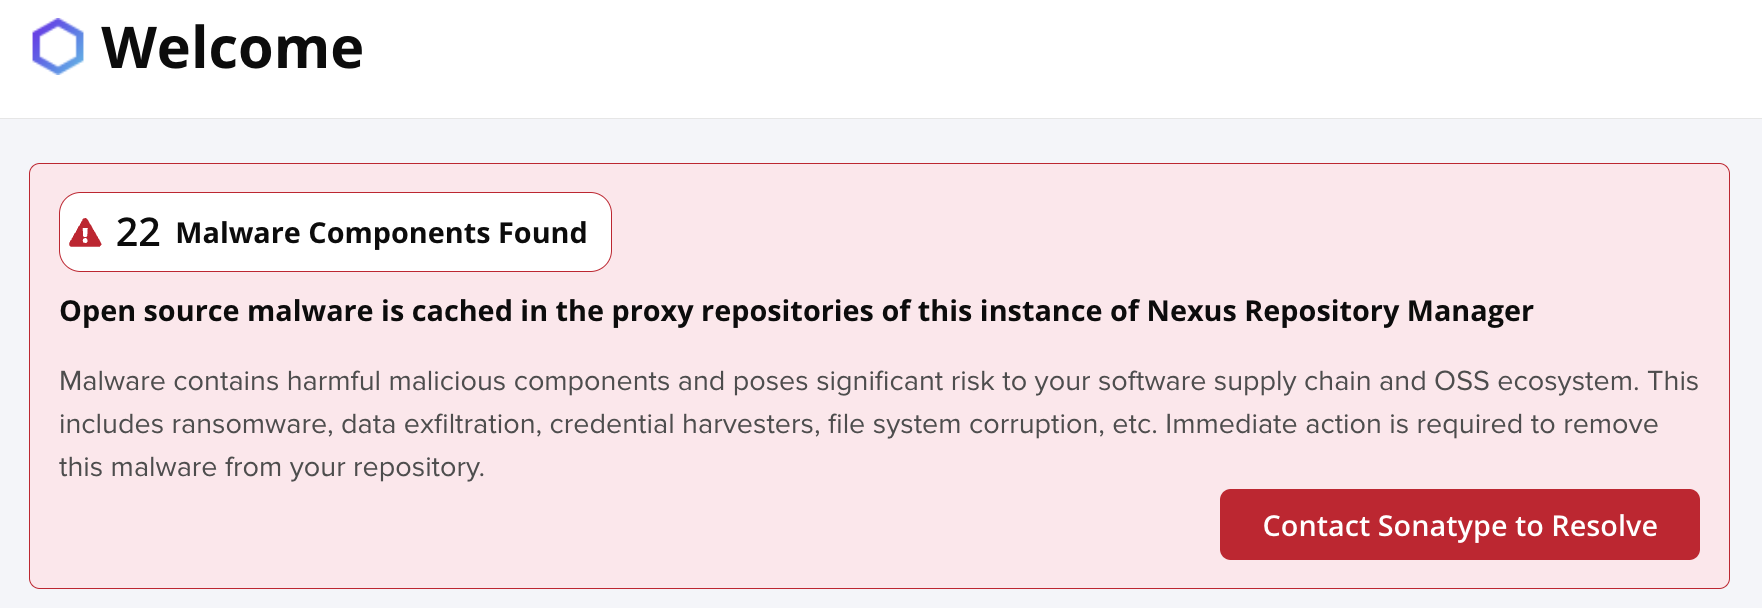The image size is (1762, 608).
Task: Click 'Nexus Repository Manager' in the headline
Action: click(x=1340, y=311)
